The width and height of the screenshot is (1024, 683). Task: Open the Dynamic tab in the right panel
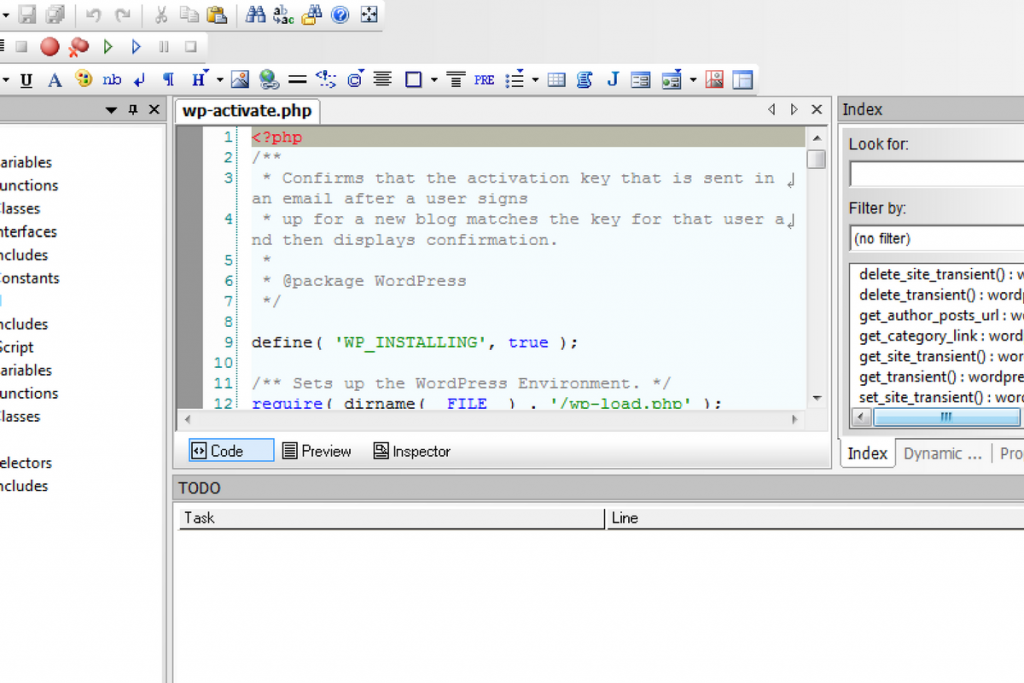pos(941,453)
